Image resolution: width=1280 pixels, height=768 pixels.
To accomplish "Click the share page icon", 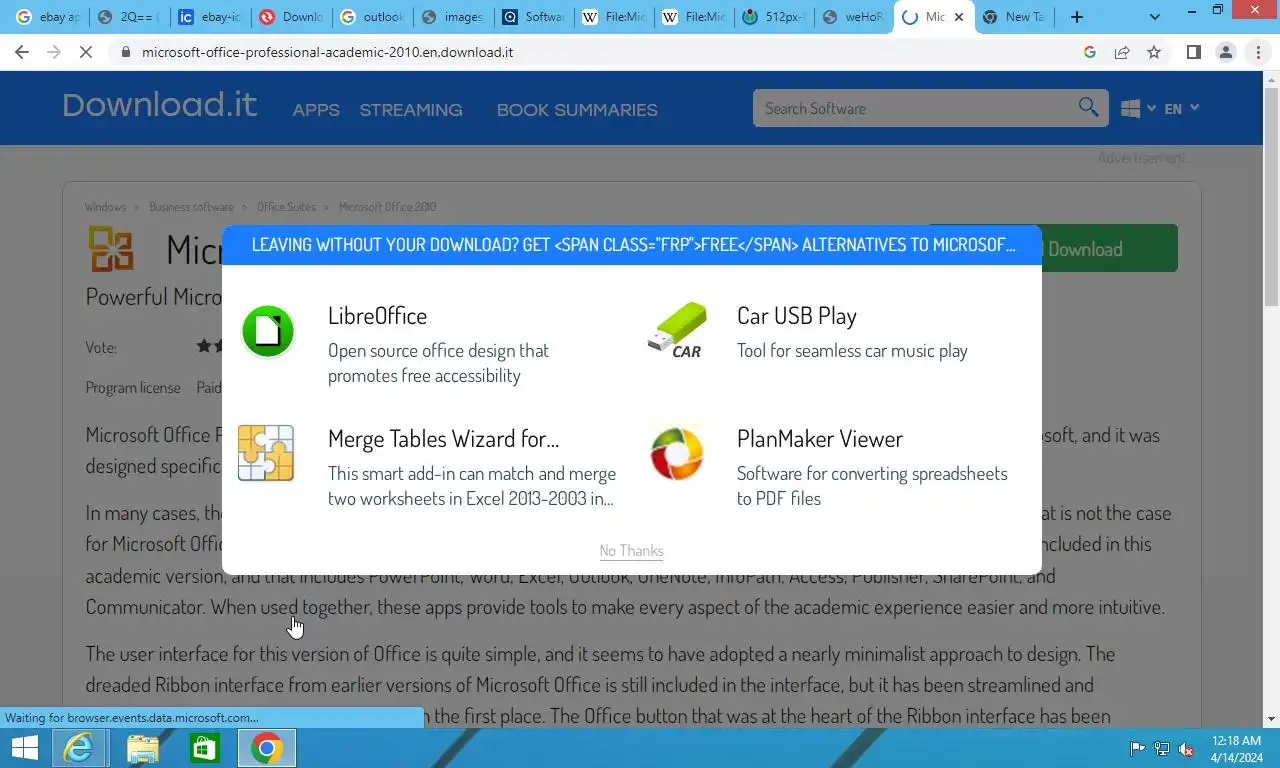I will 1122,52.
